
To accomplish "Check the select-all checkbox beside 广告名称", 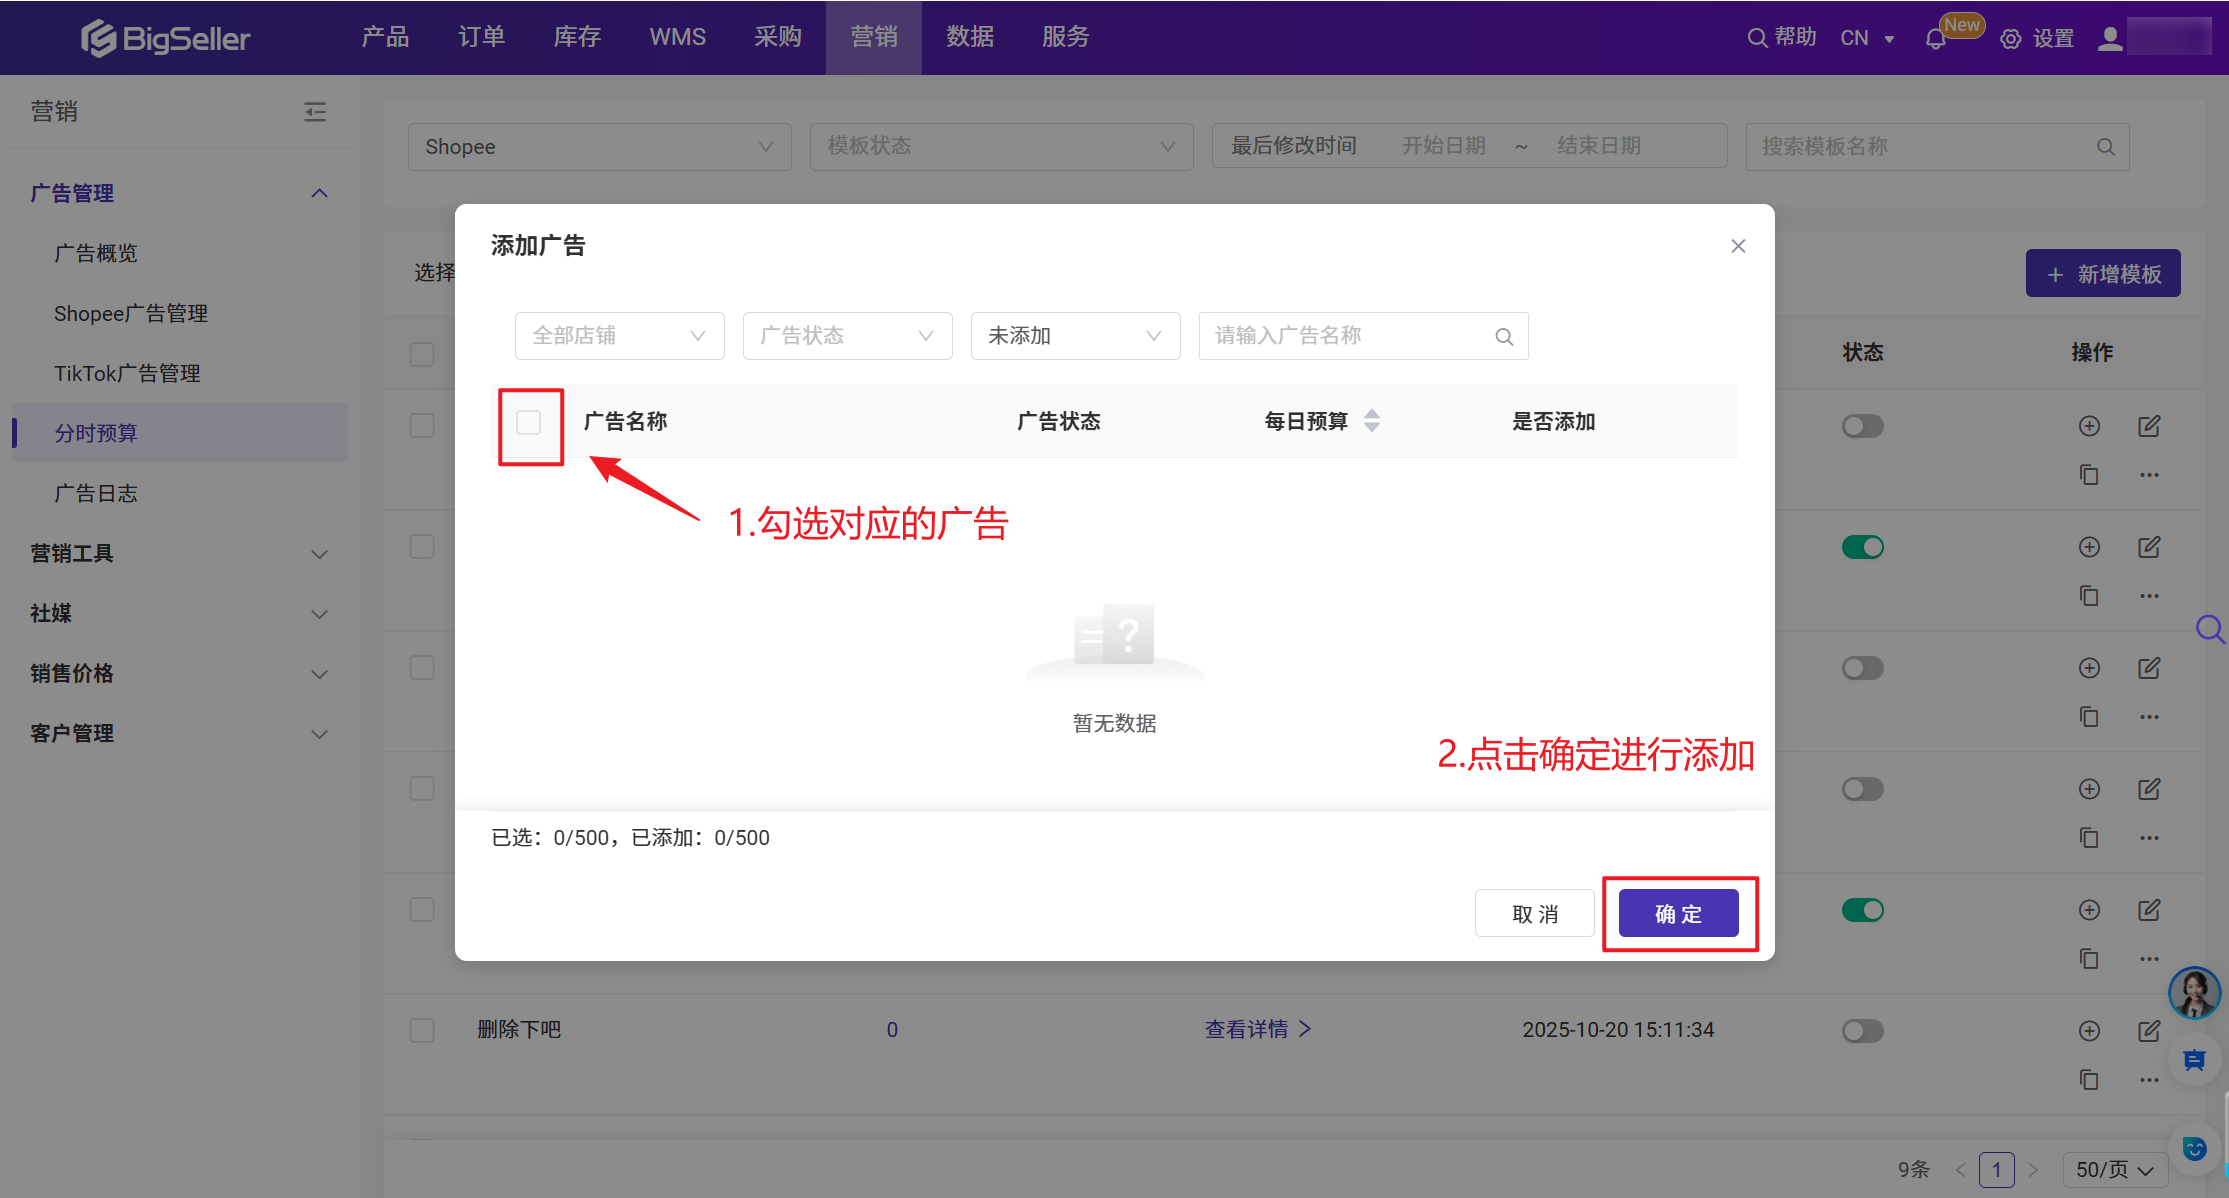I will coord(529,422).
